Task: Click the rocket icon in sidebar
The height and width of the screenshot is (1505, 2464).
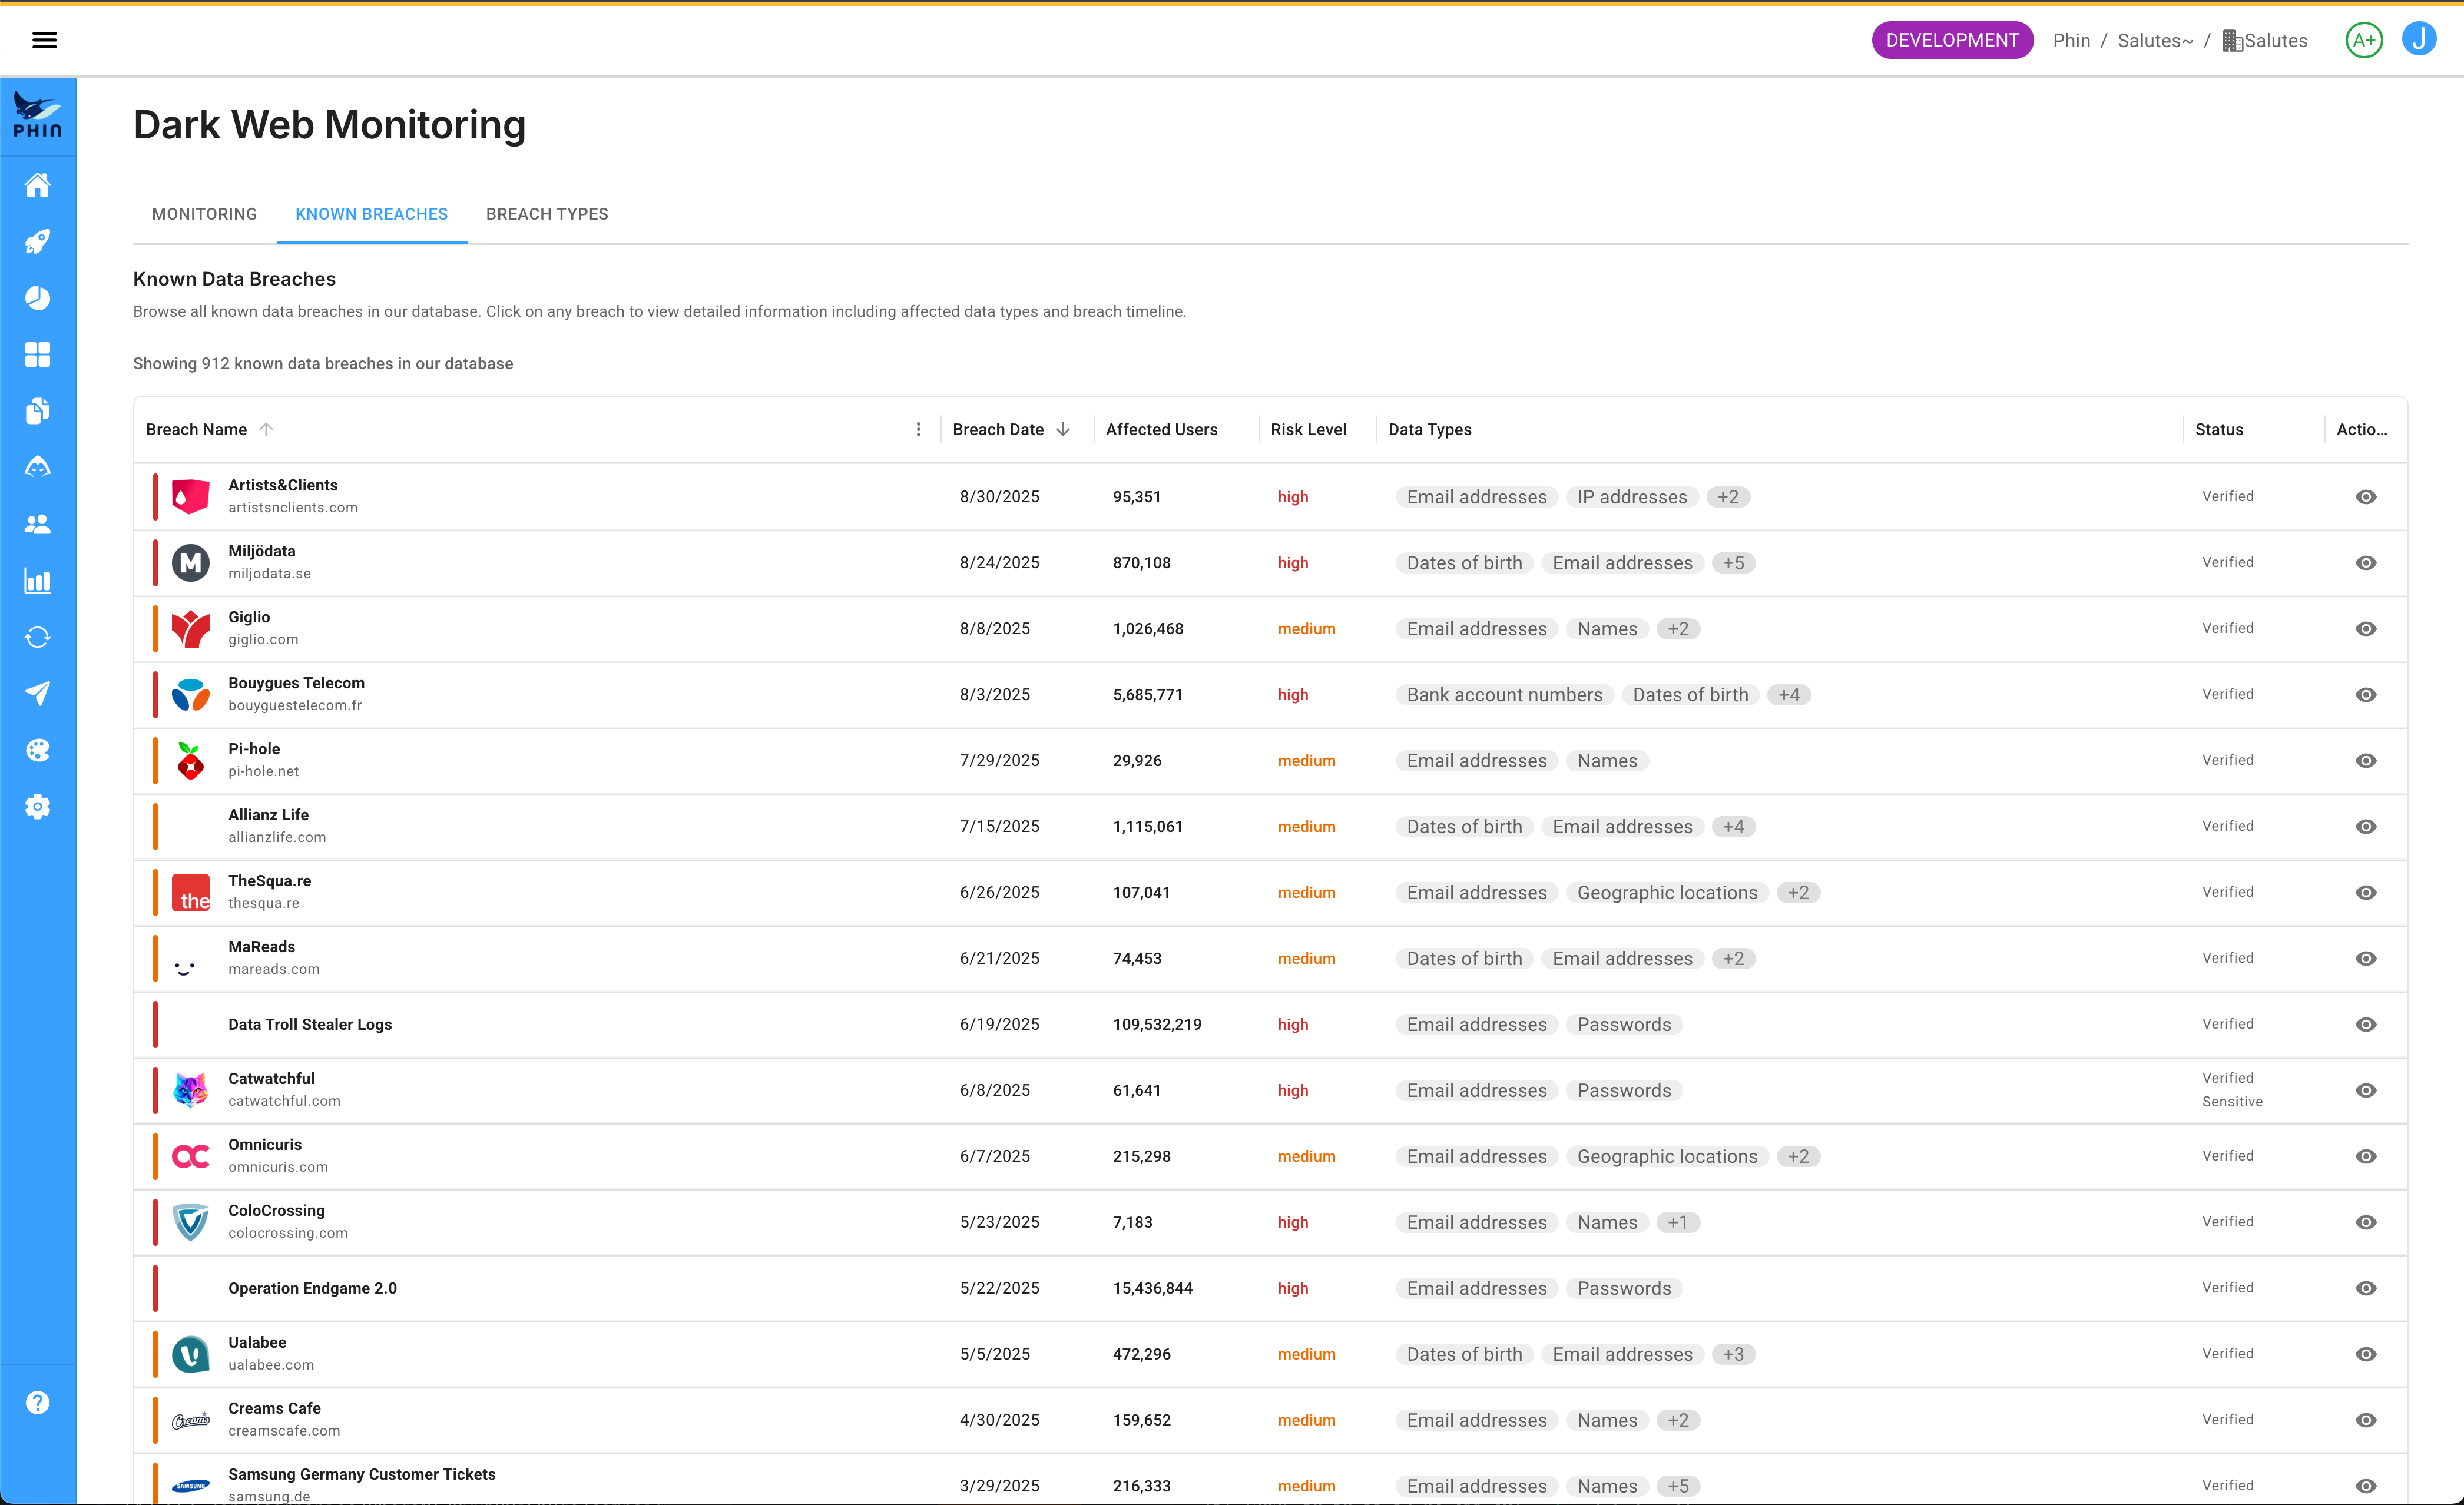Action: pos(38,241)
